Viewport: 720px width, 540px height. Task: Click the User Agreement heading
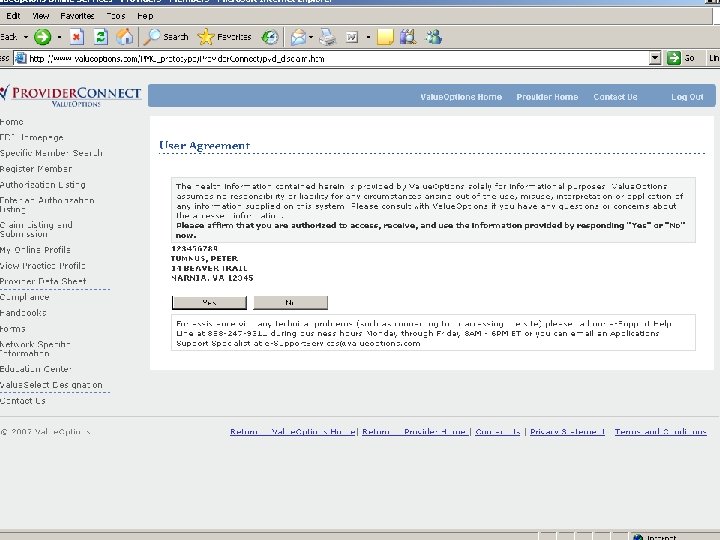(x=204, y=146)
